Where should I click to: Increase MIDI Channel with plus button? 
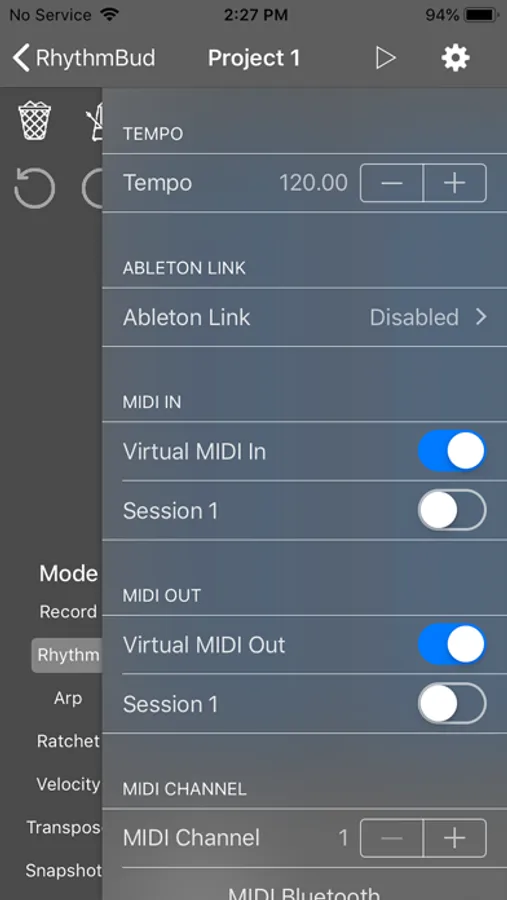click(x=455, y=838)
